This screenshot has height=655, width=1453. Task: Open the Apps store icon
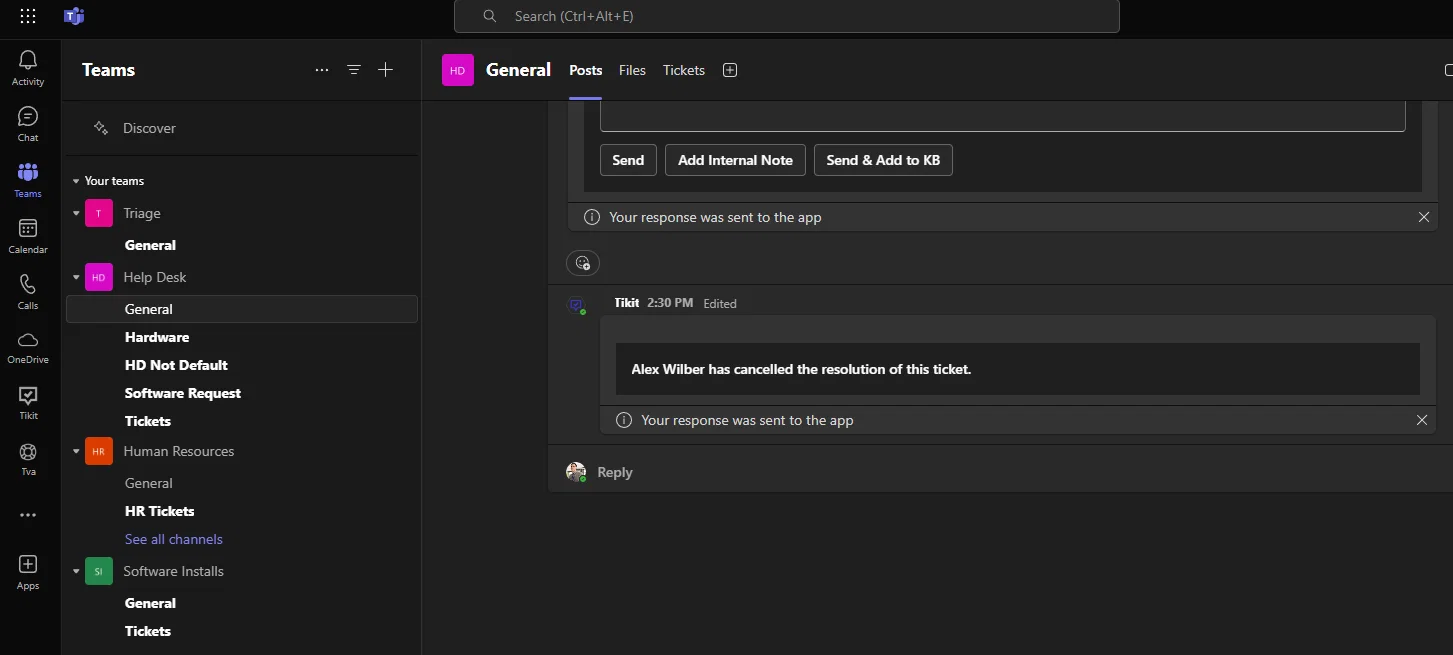(x=28, y=564)
